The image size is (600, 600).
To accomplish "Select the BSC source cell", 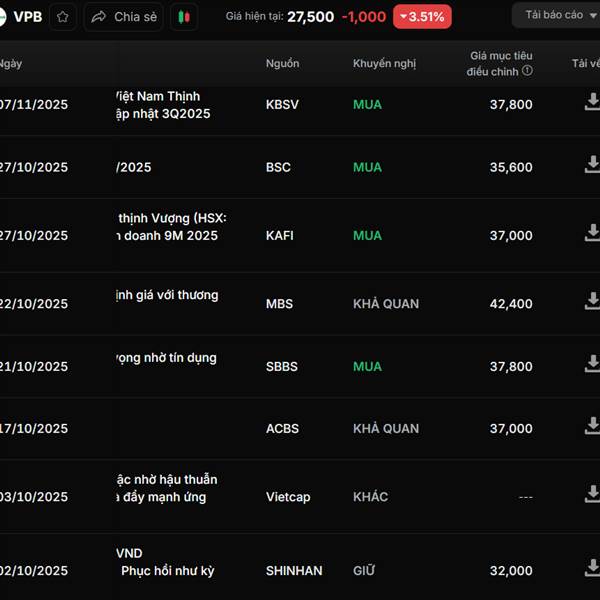I will point(278,167).
